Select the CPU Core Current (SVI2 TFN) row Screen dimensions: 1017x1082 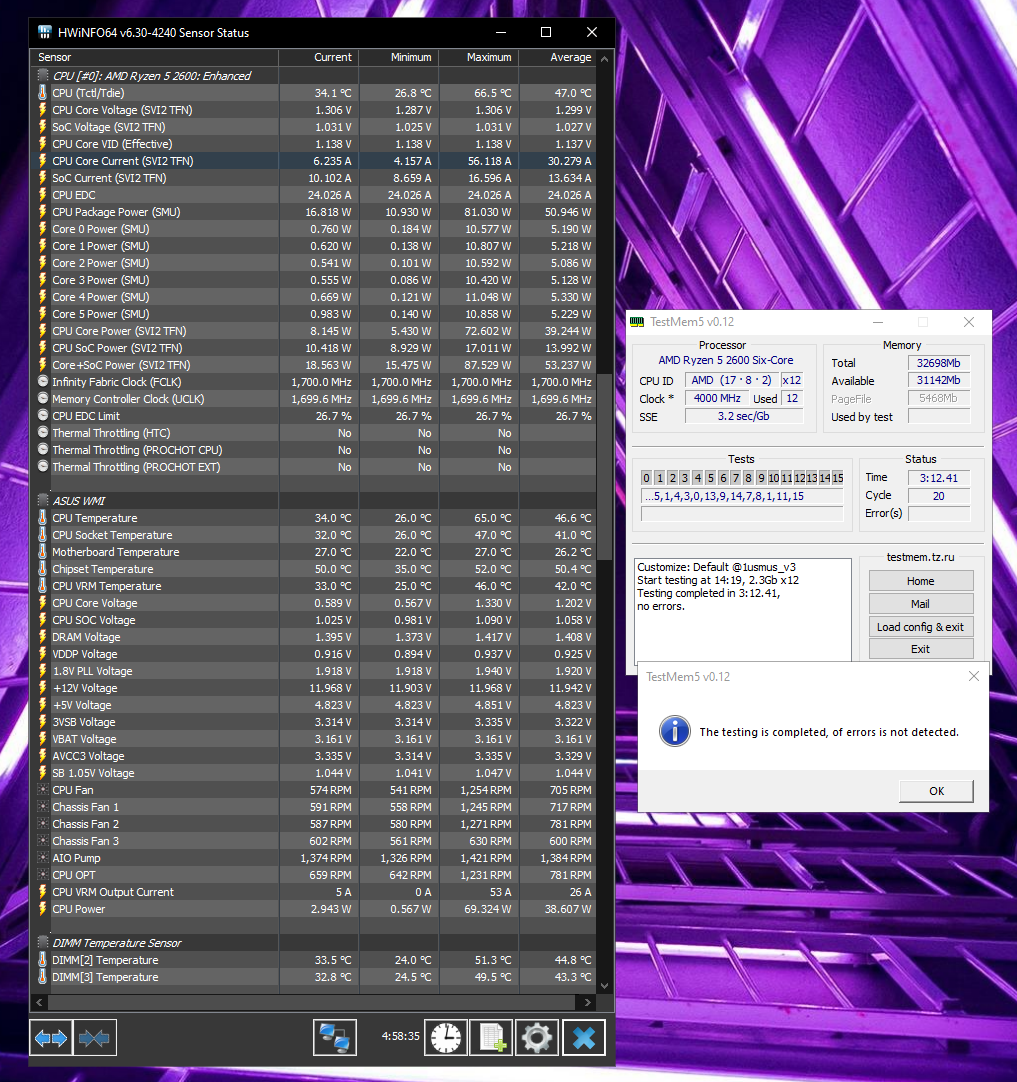[x=314, y=161]
